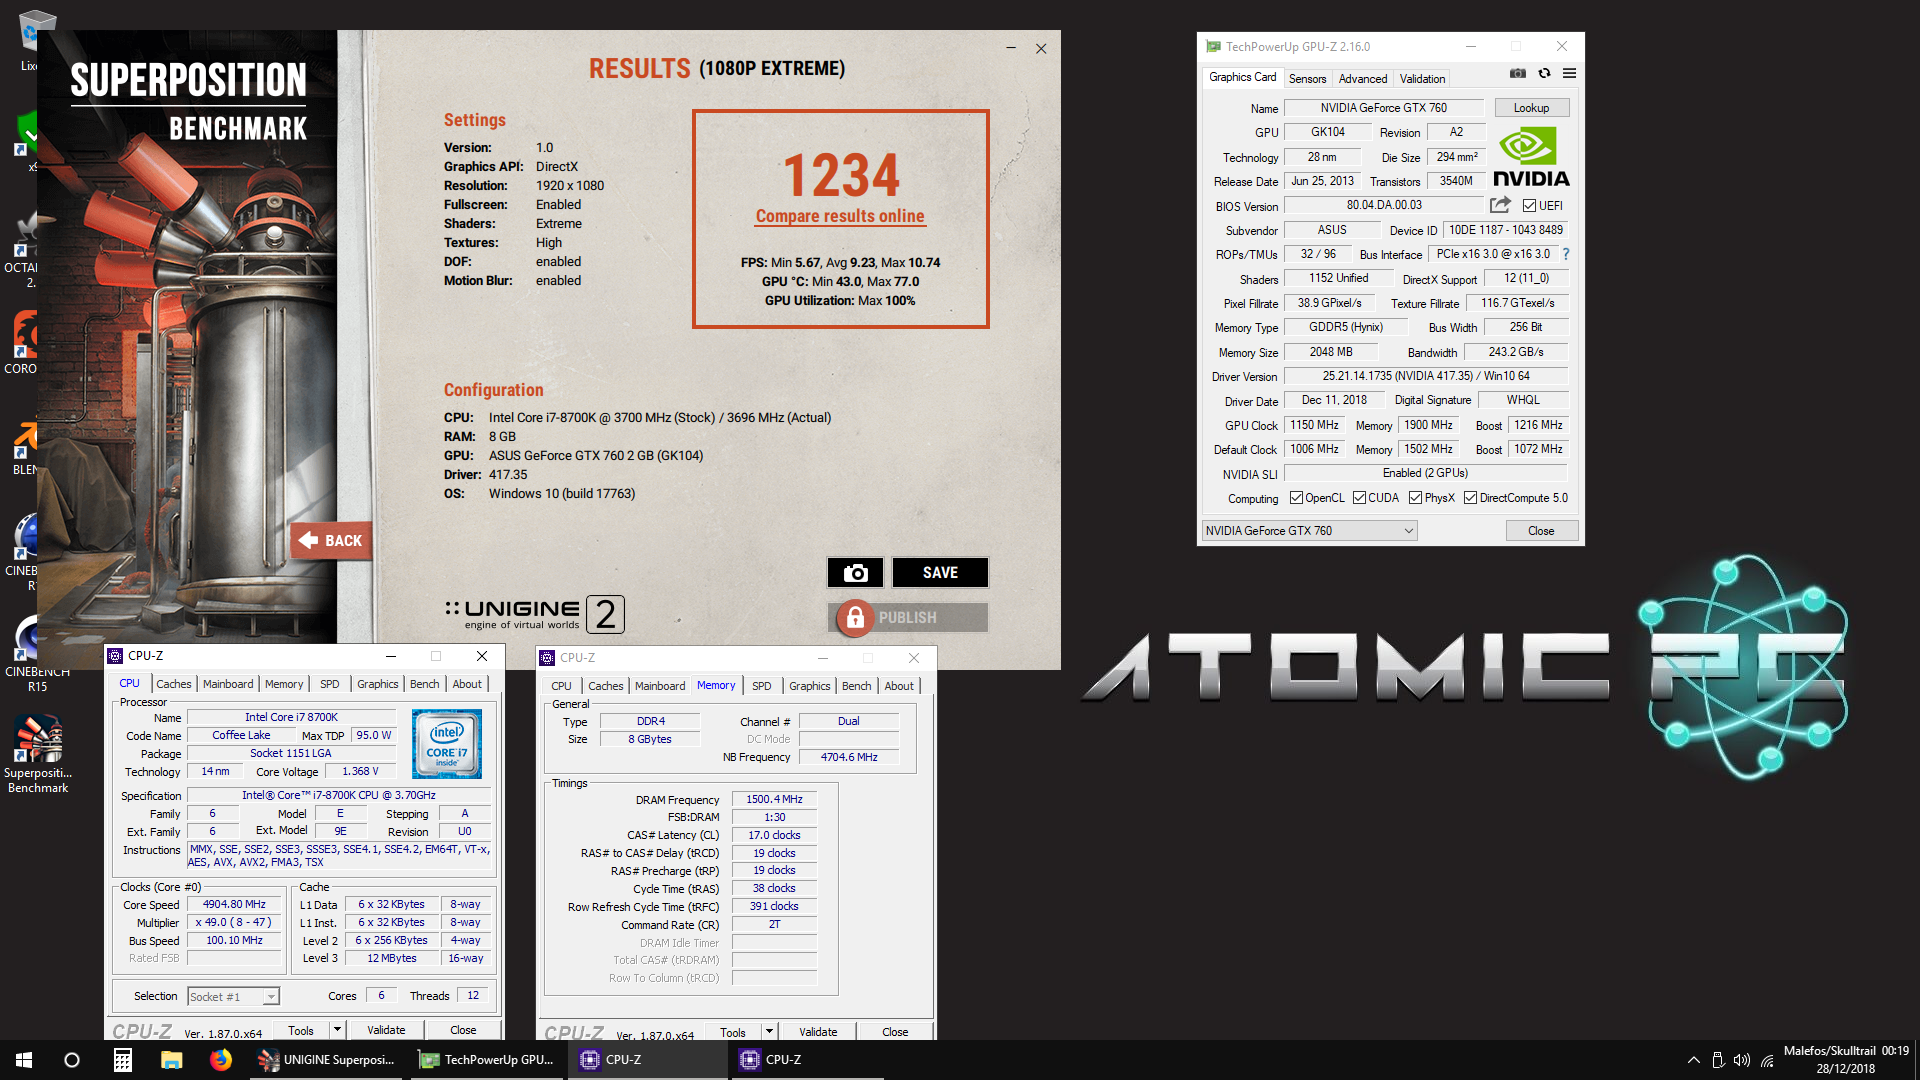Take GPU-Z screenshot with camera icon
The width and height of the screenshot is (1920, 1080).
(x=1518, y=73)
